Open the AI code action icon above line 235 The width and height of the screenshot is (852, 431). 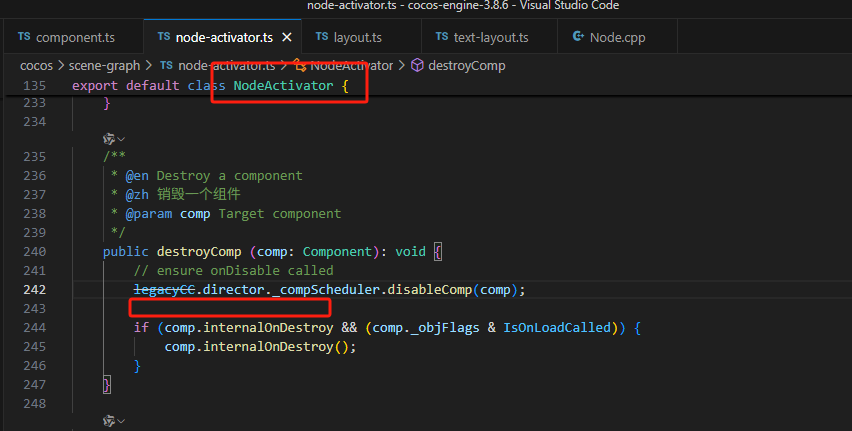pos(109,139)
